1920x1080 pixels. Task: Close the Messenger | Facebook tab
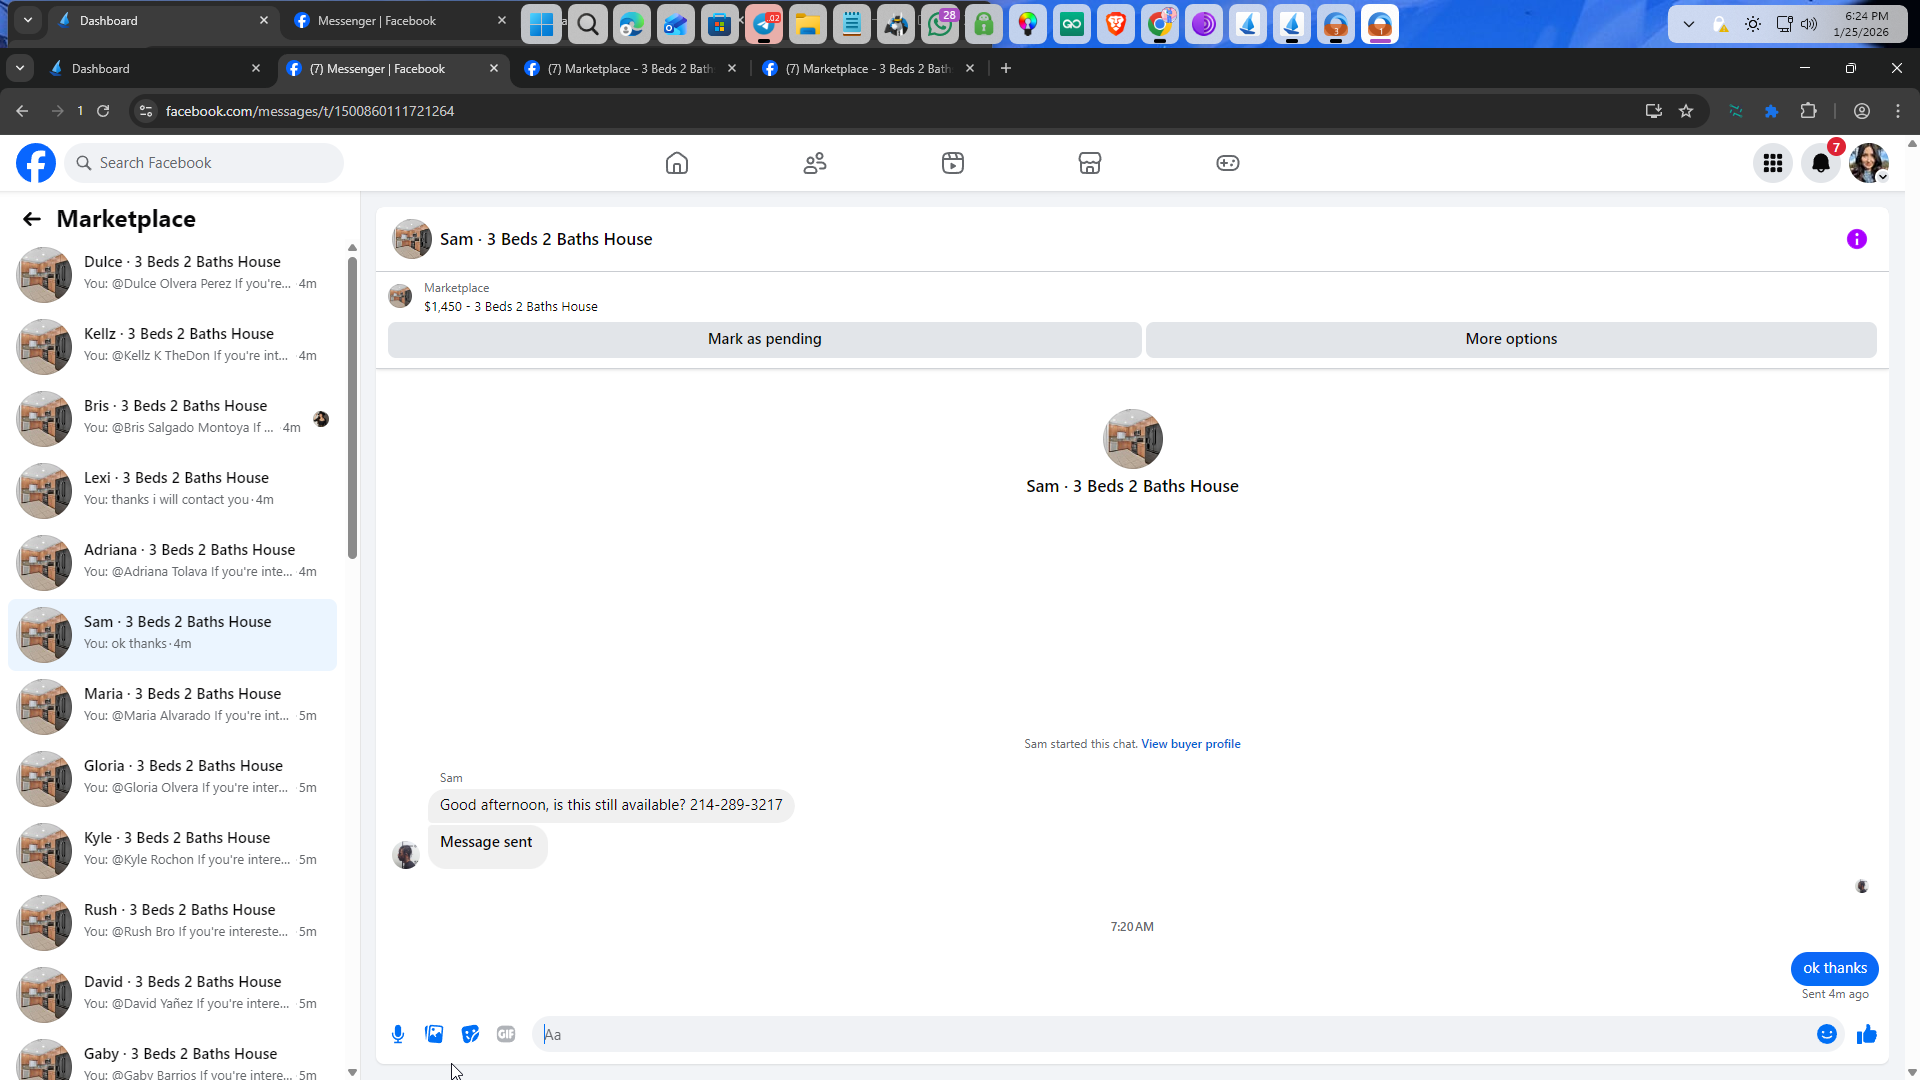[494, 69]
